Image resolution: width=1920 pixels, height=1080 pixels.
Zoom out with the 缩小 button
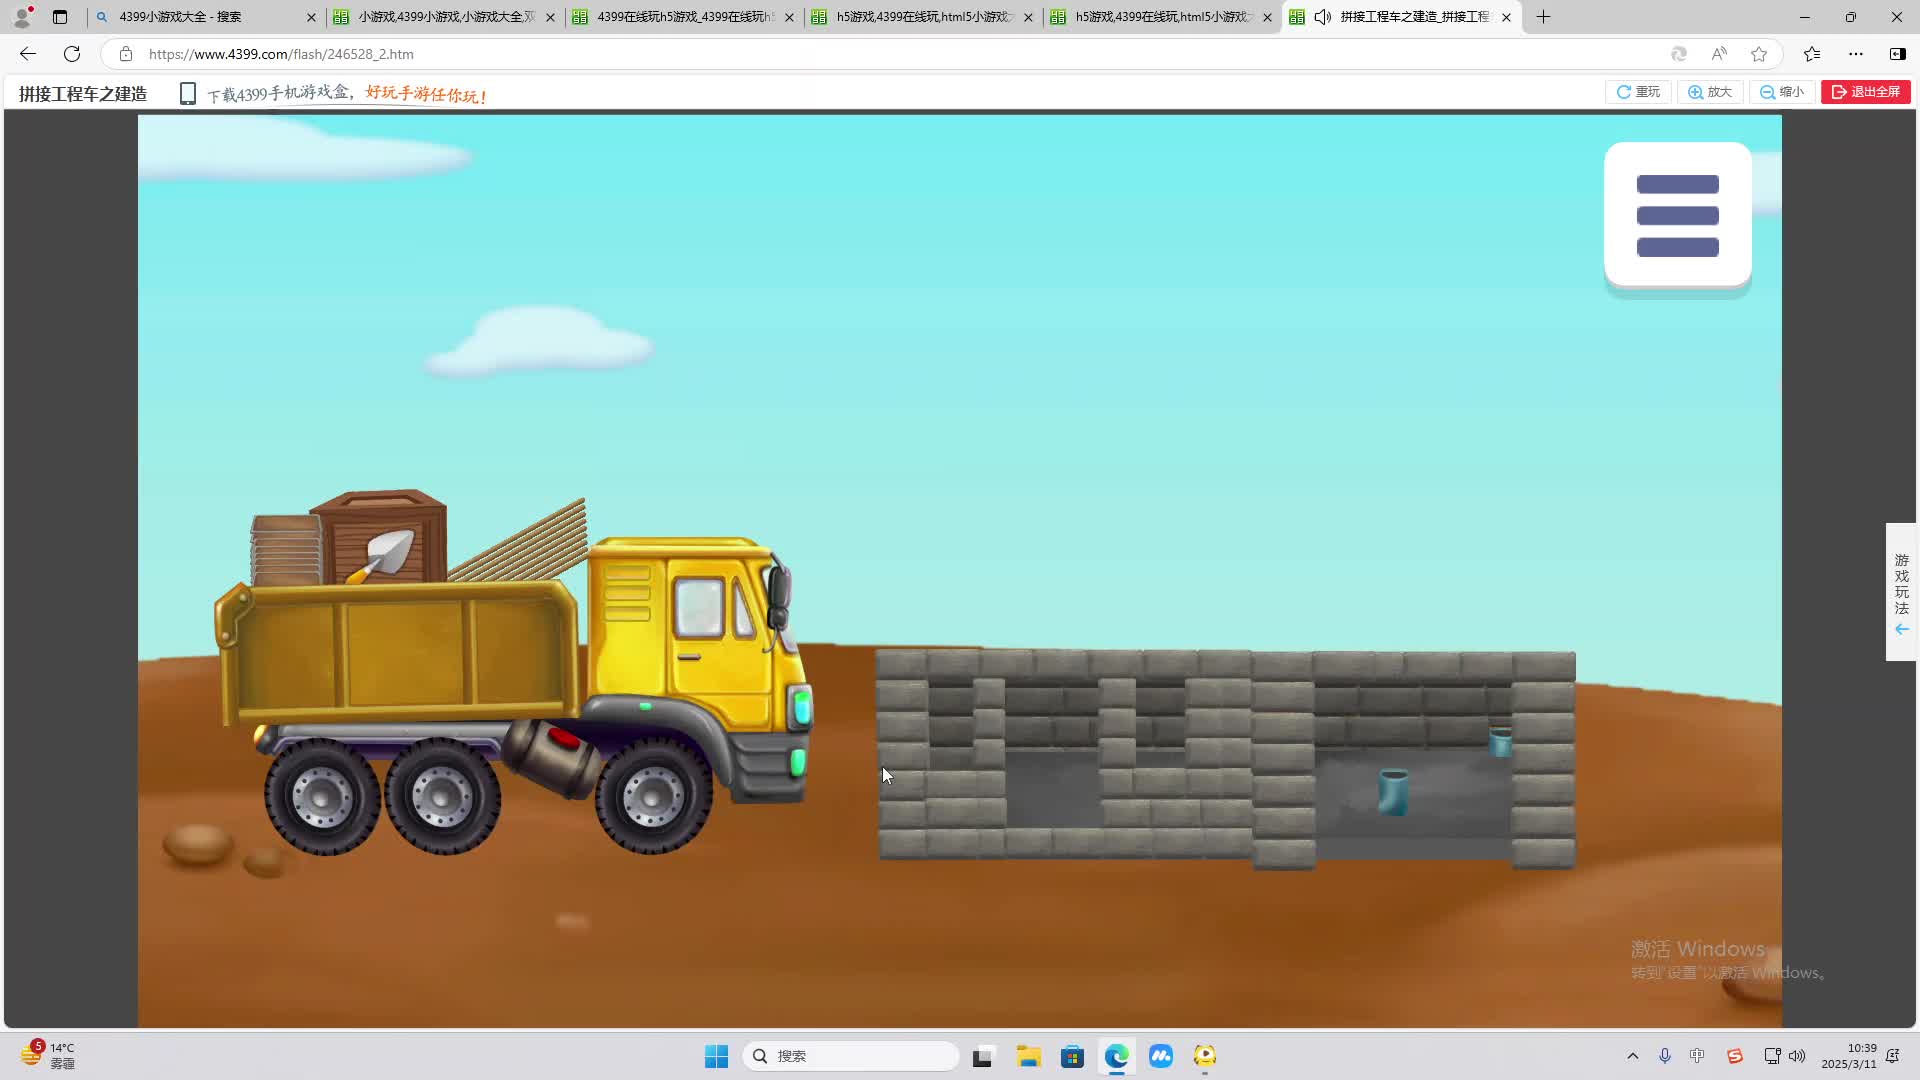[1782, 92]
